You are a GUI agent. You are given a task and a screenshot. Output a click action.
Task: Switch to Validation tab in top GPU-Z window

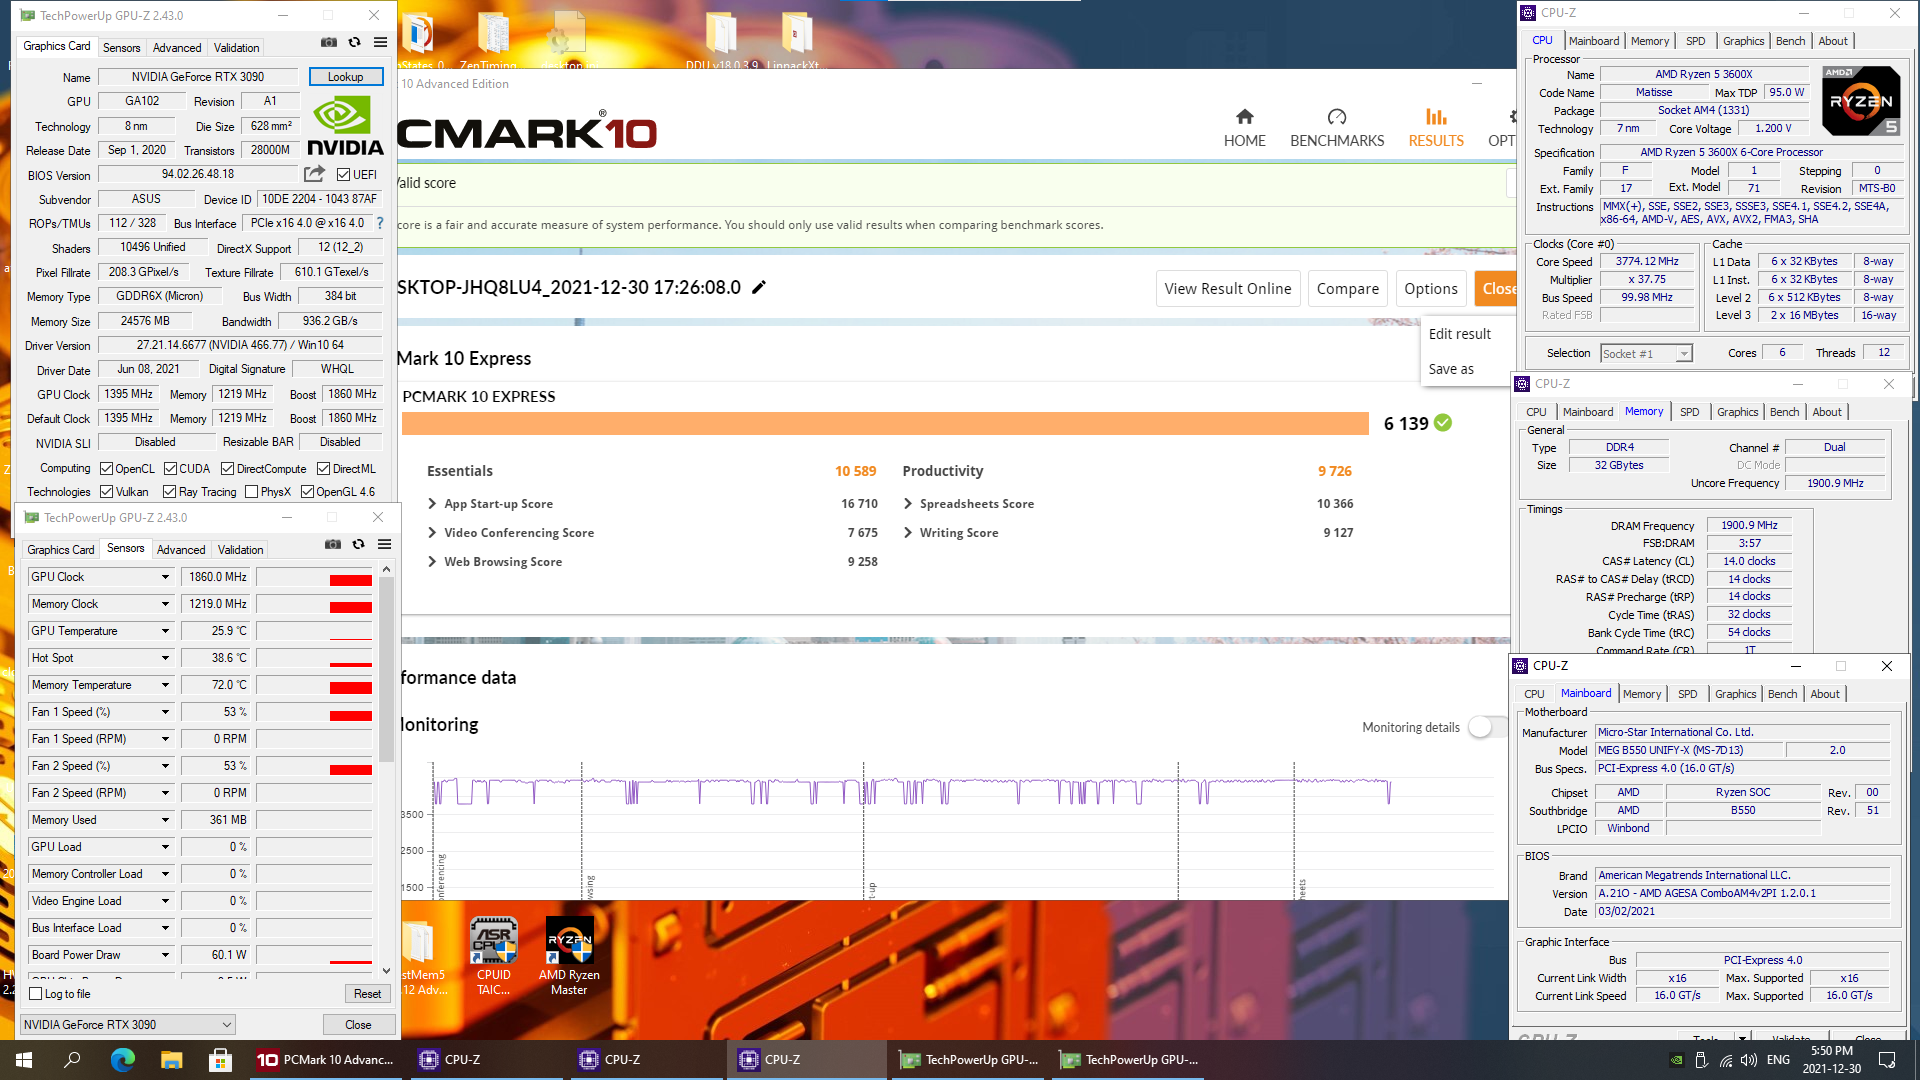(x=237, y=47)
